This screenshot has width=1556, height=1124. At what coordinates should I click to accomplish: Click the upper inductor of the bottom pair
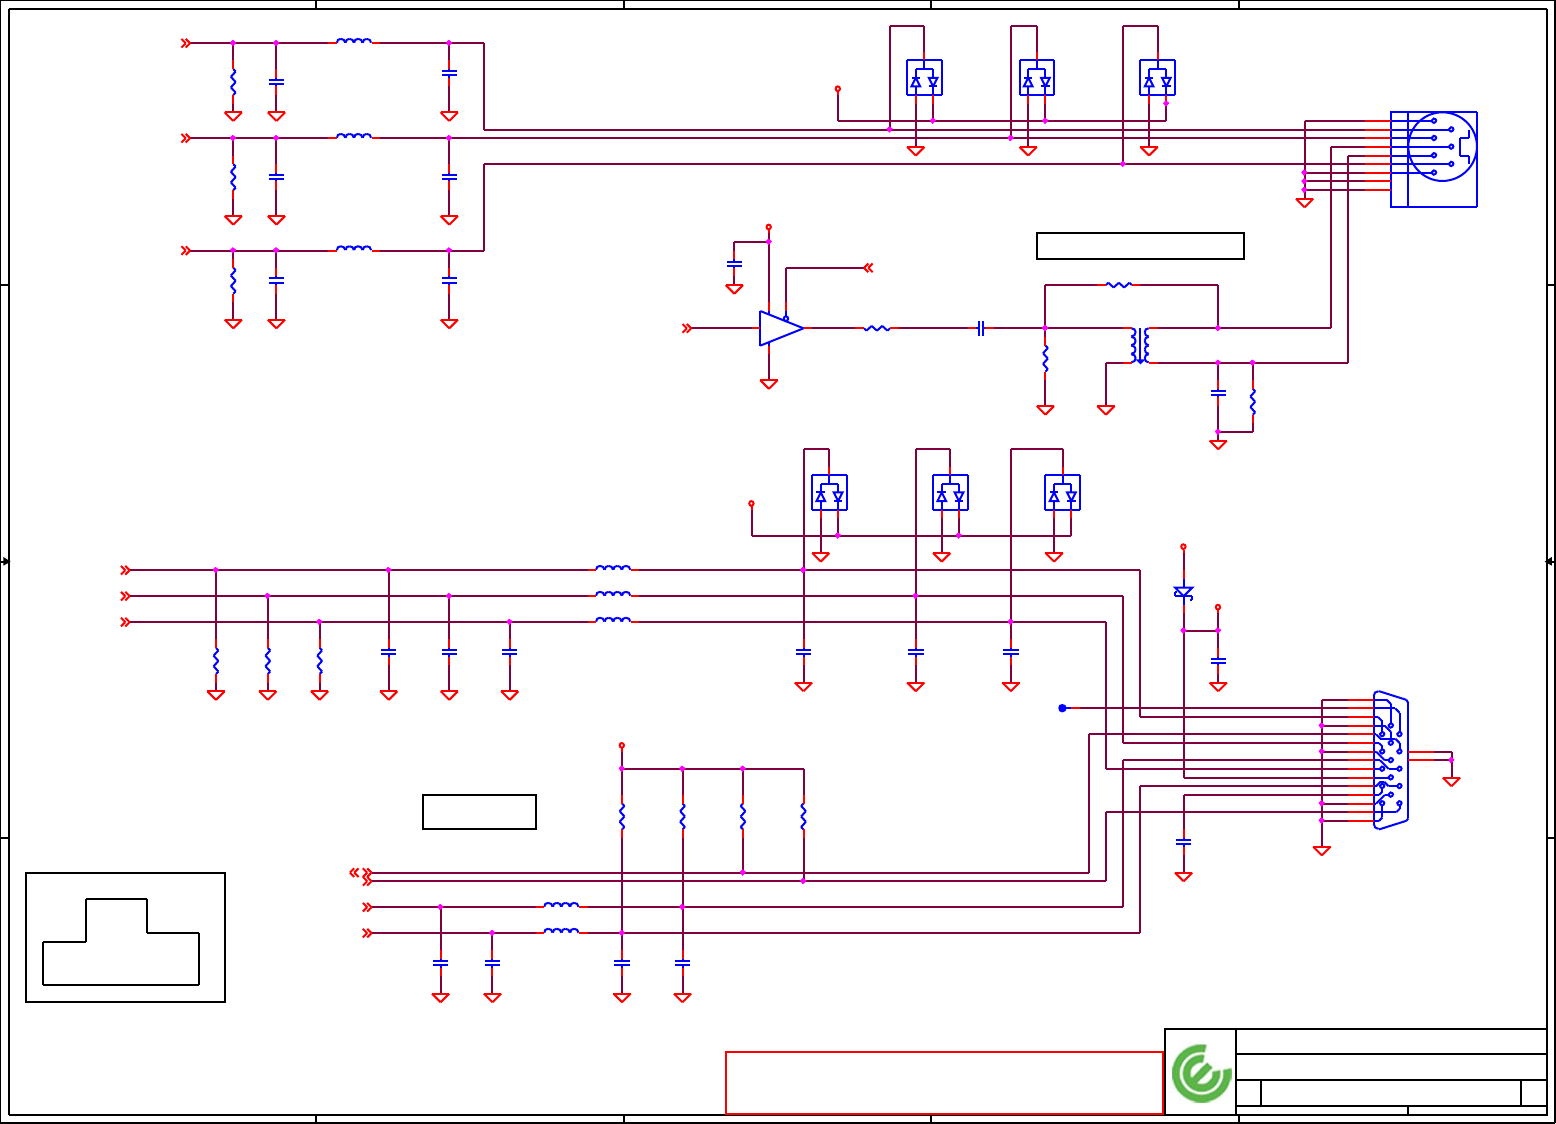pyautogui.click(x=561, y=905)
